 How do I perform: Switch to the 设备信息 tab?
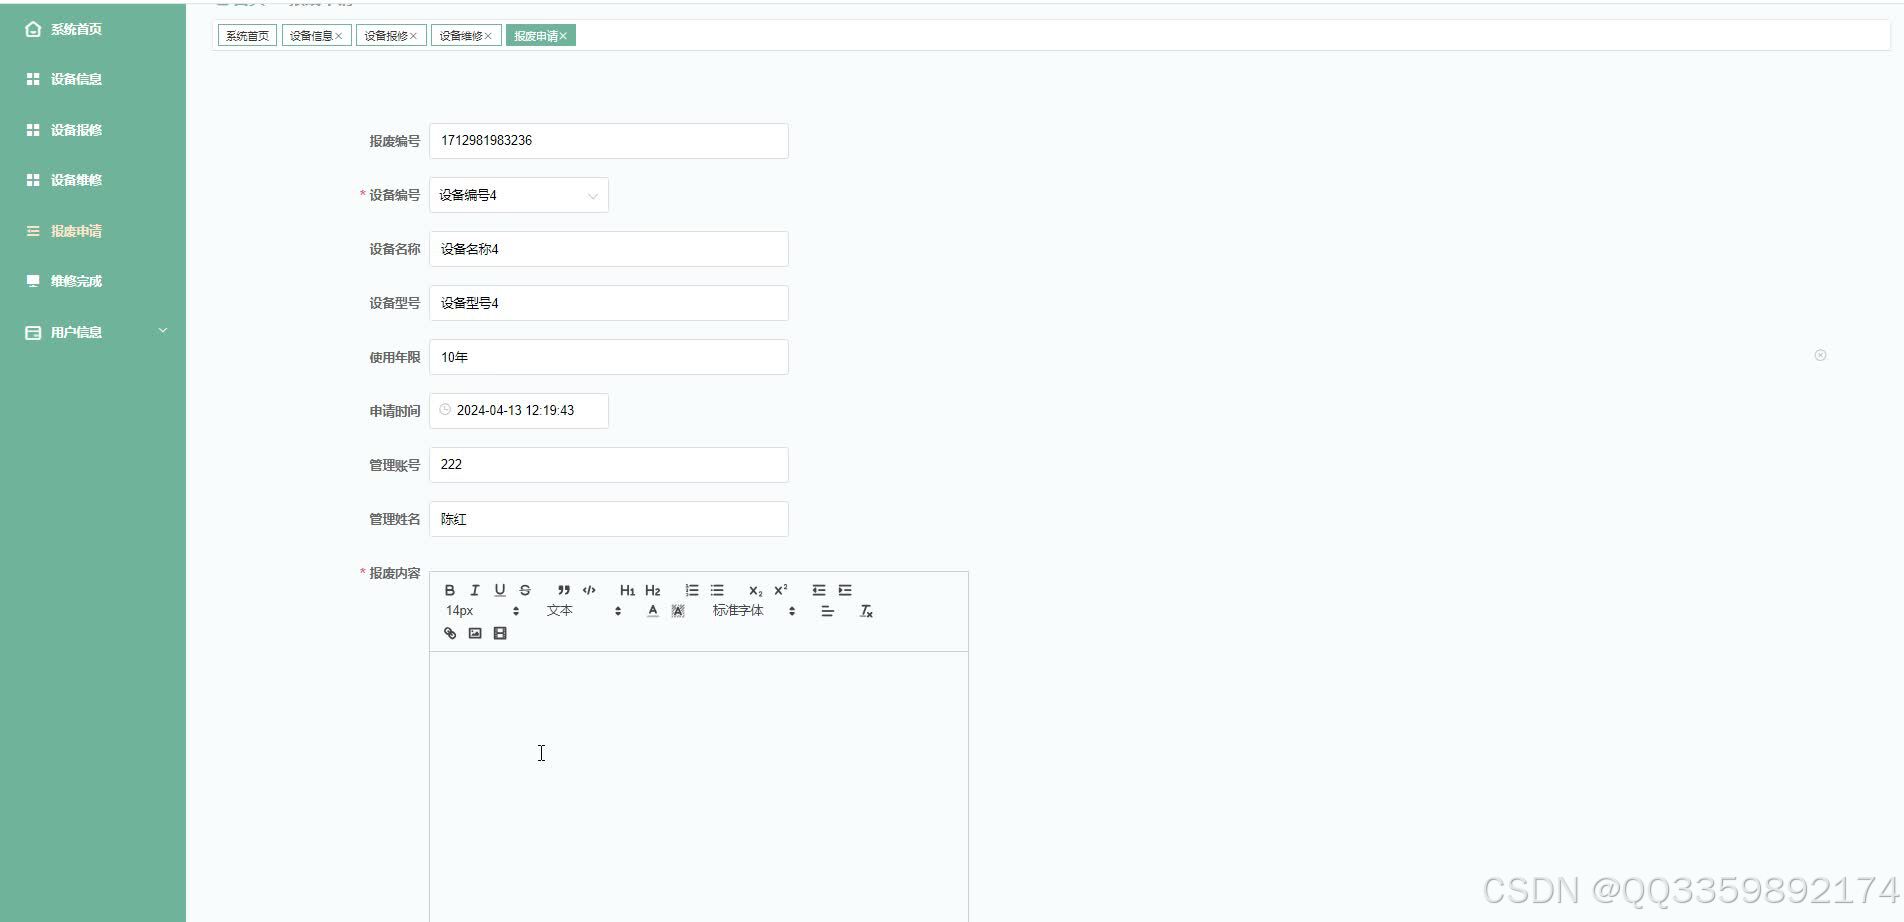tap(311, 36)
